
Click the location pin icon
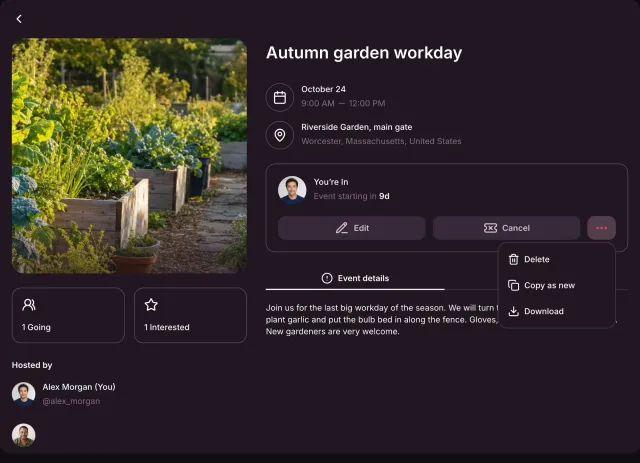click(280, 135)
